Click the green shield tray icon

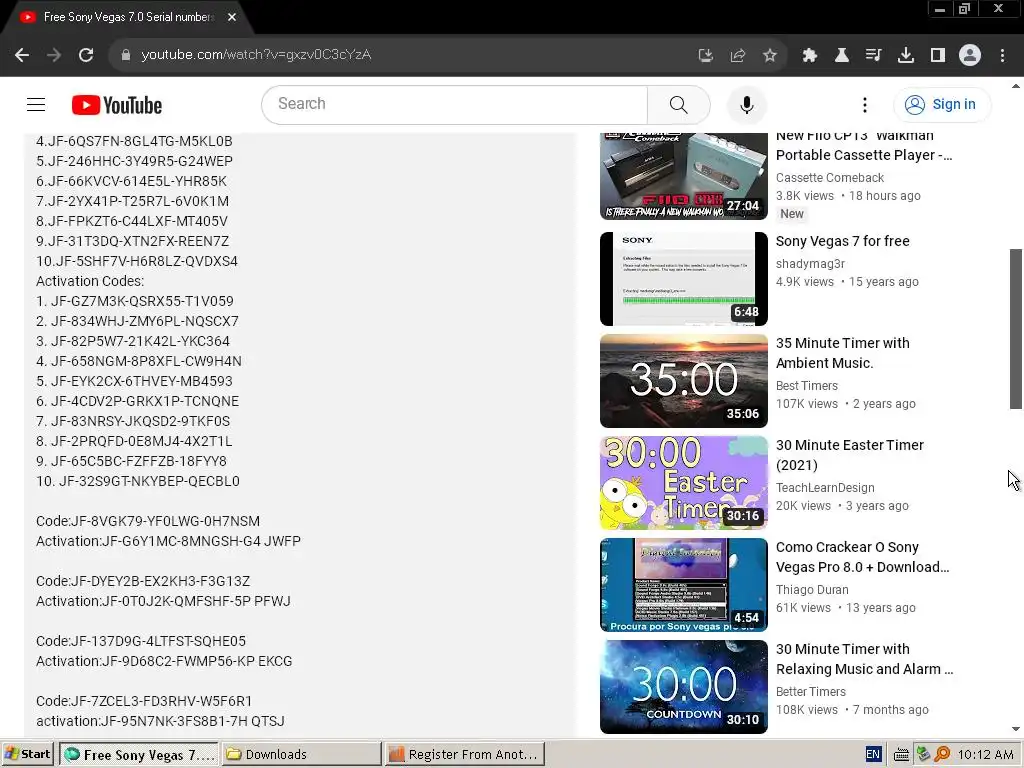click(923, 754)
